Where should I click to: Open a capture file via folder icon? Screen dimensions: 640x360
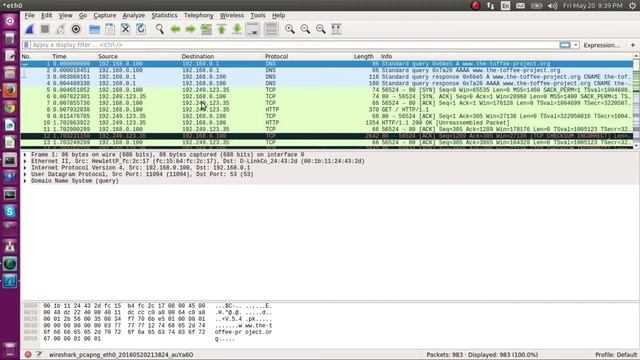pos(95,29)
